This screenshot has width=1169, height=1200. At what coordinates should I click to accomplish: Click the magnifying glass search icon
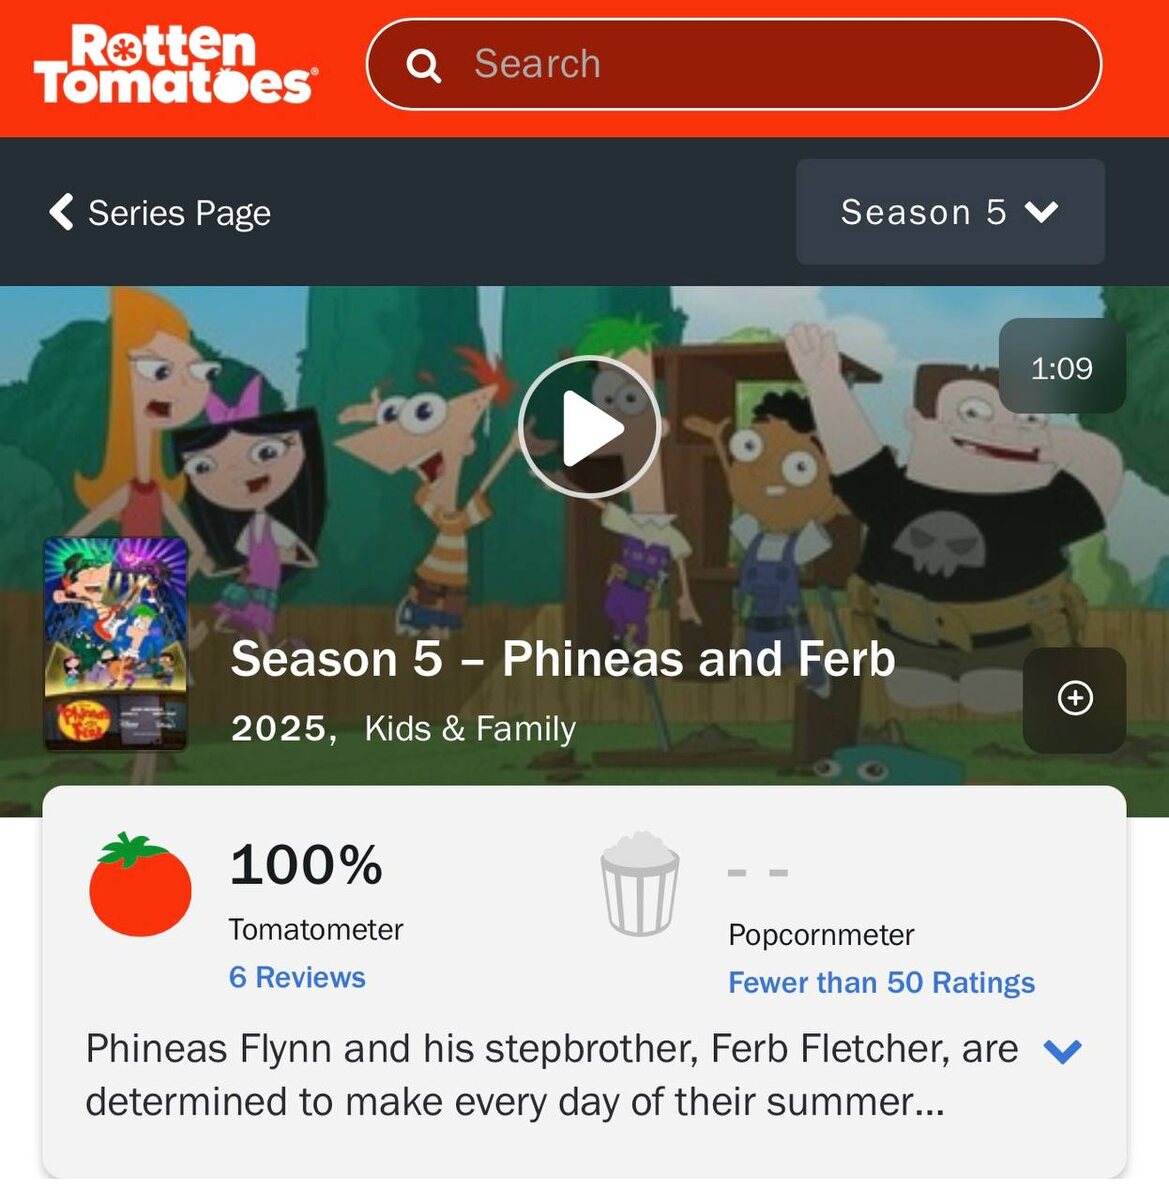[x=424, y=65]
